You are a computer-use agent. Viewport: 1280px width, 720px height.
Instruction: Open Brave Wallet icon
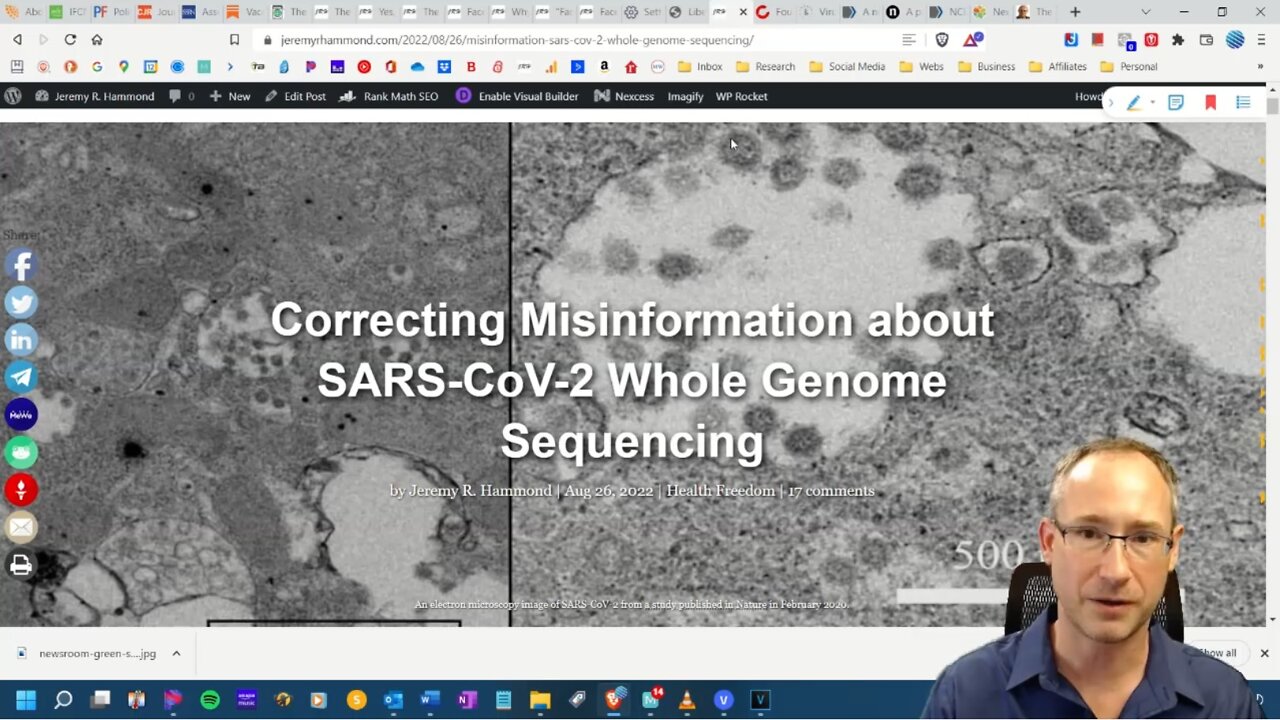click(1206, 40)
